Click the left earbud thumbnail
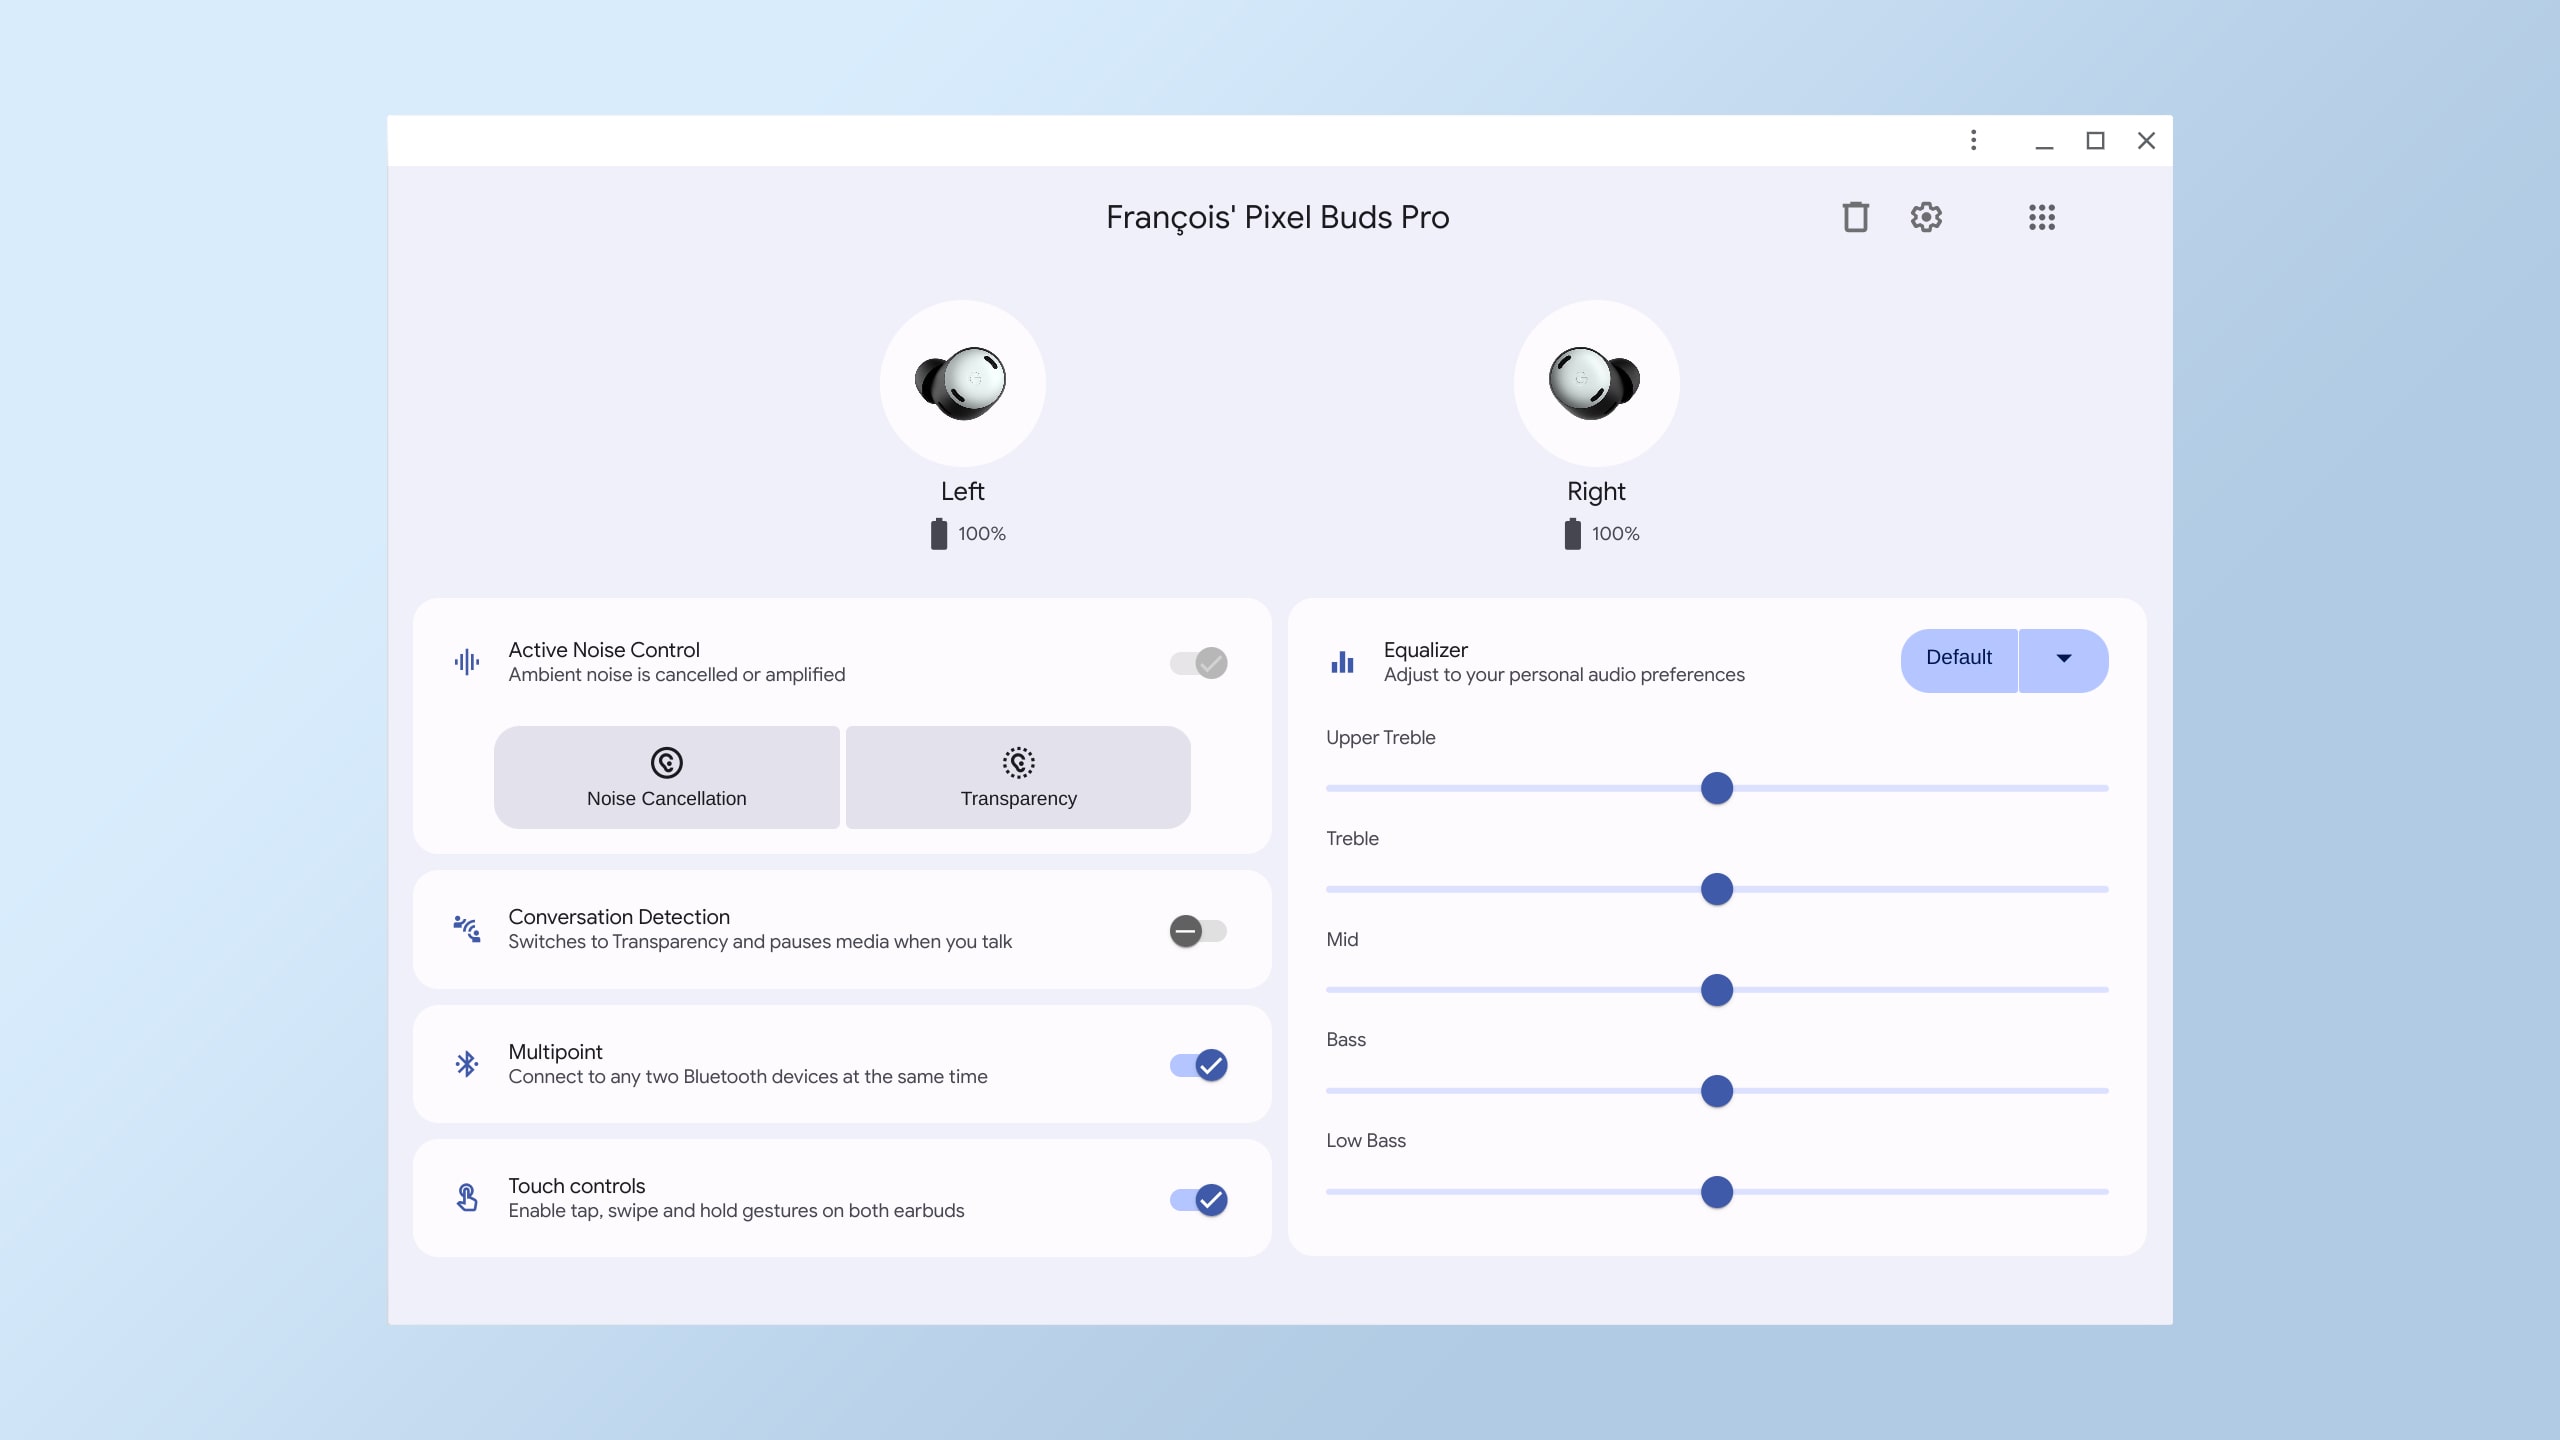This screenshot has width=2560, height=1440. [x=962, y=382]
